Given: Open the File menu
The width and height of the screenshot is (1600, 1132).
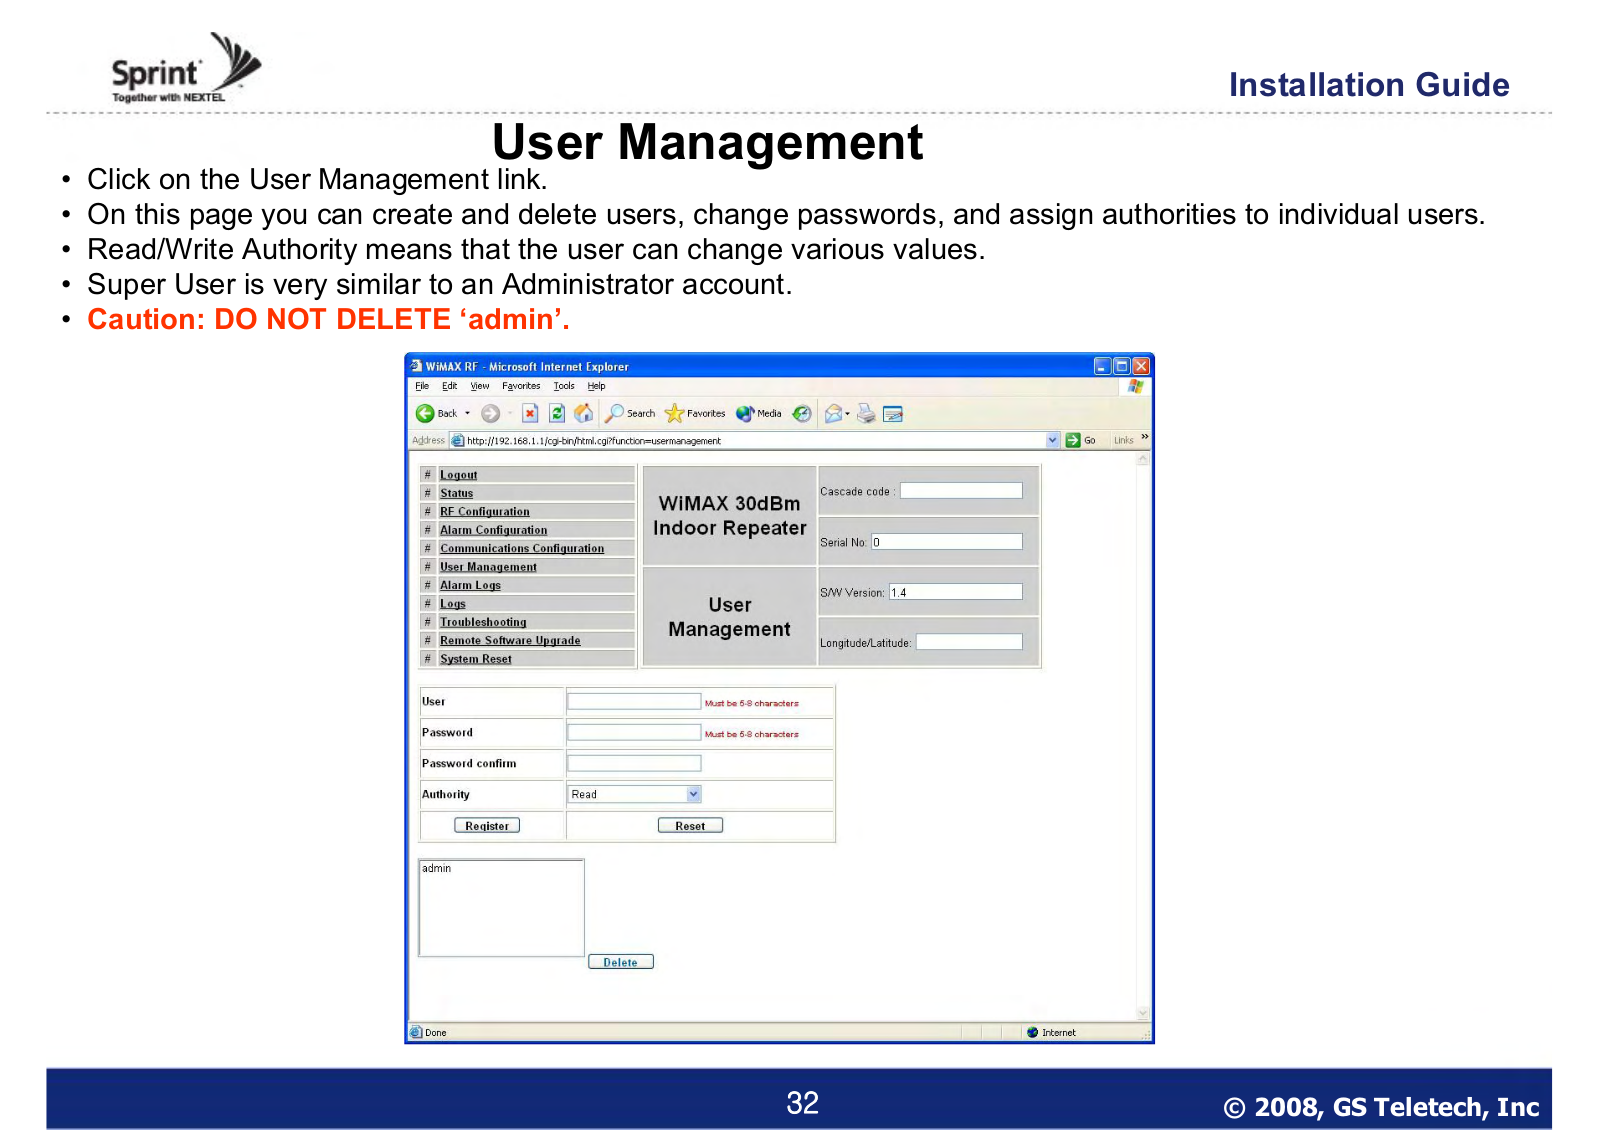Looking at the screenshot, I should pos(422,386).
